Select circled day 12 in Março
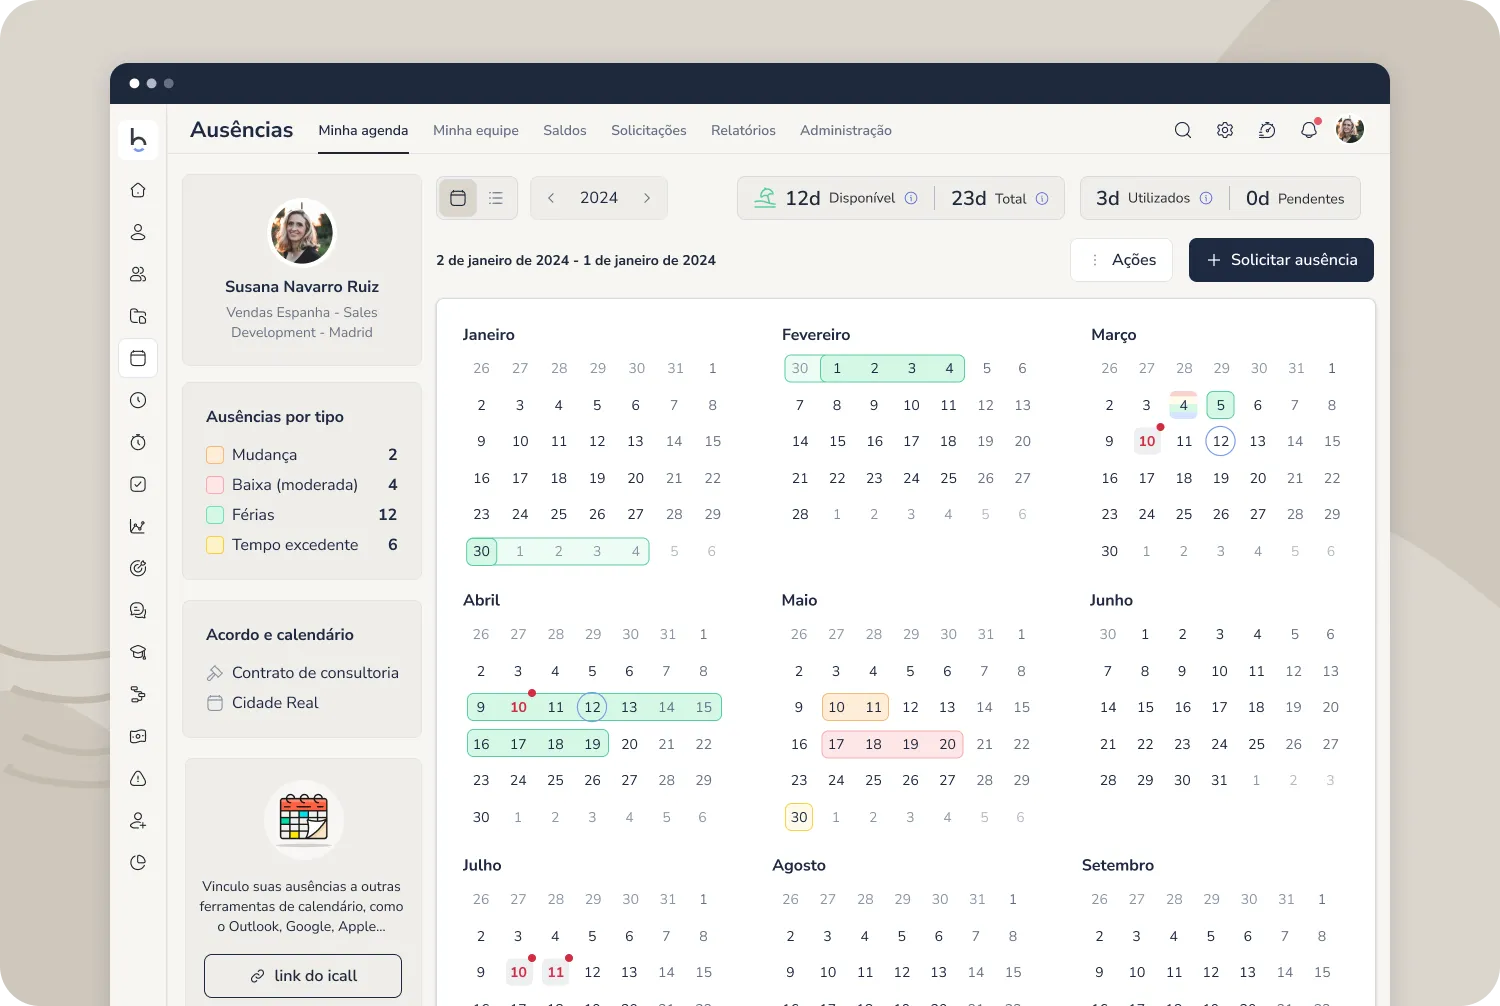The image size is (1500, 1006). 1220,441
